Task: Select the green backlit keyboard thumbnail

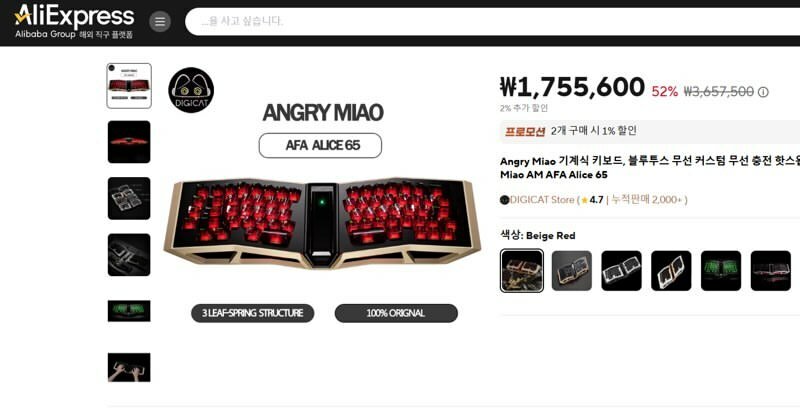Action: click(x=129, y=311)
